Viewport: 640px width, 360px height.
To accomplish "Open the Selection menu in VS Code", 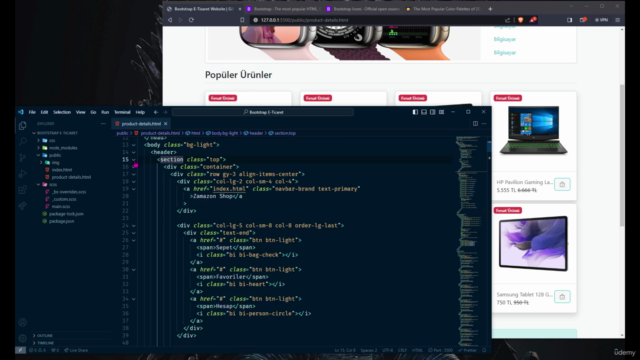I will pos(62,112).
